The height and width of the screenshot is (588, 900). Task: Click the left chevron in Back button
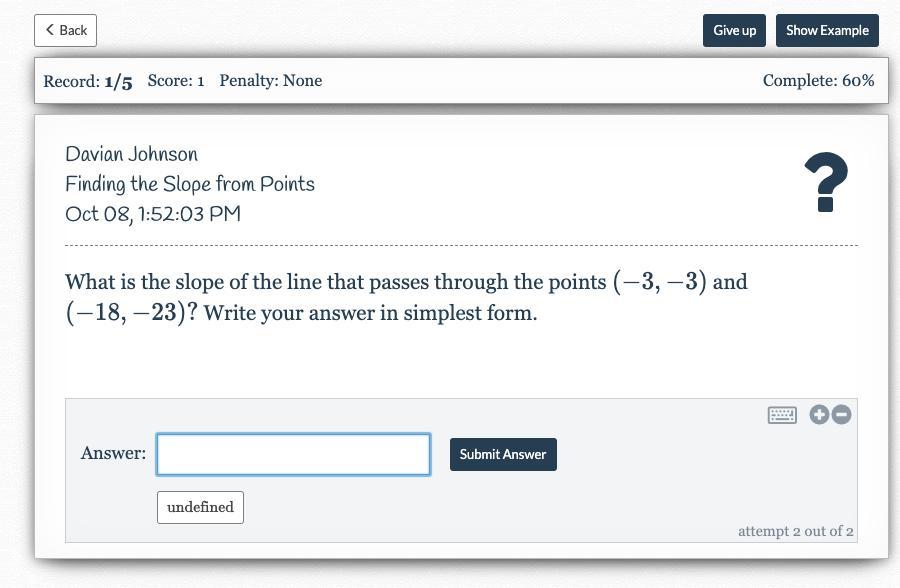(x=50, y=30)
